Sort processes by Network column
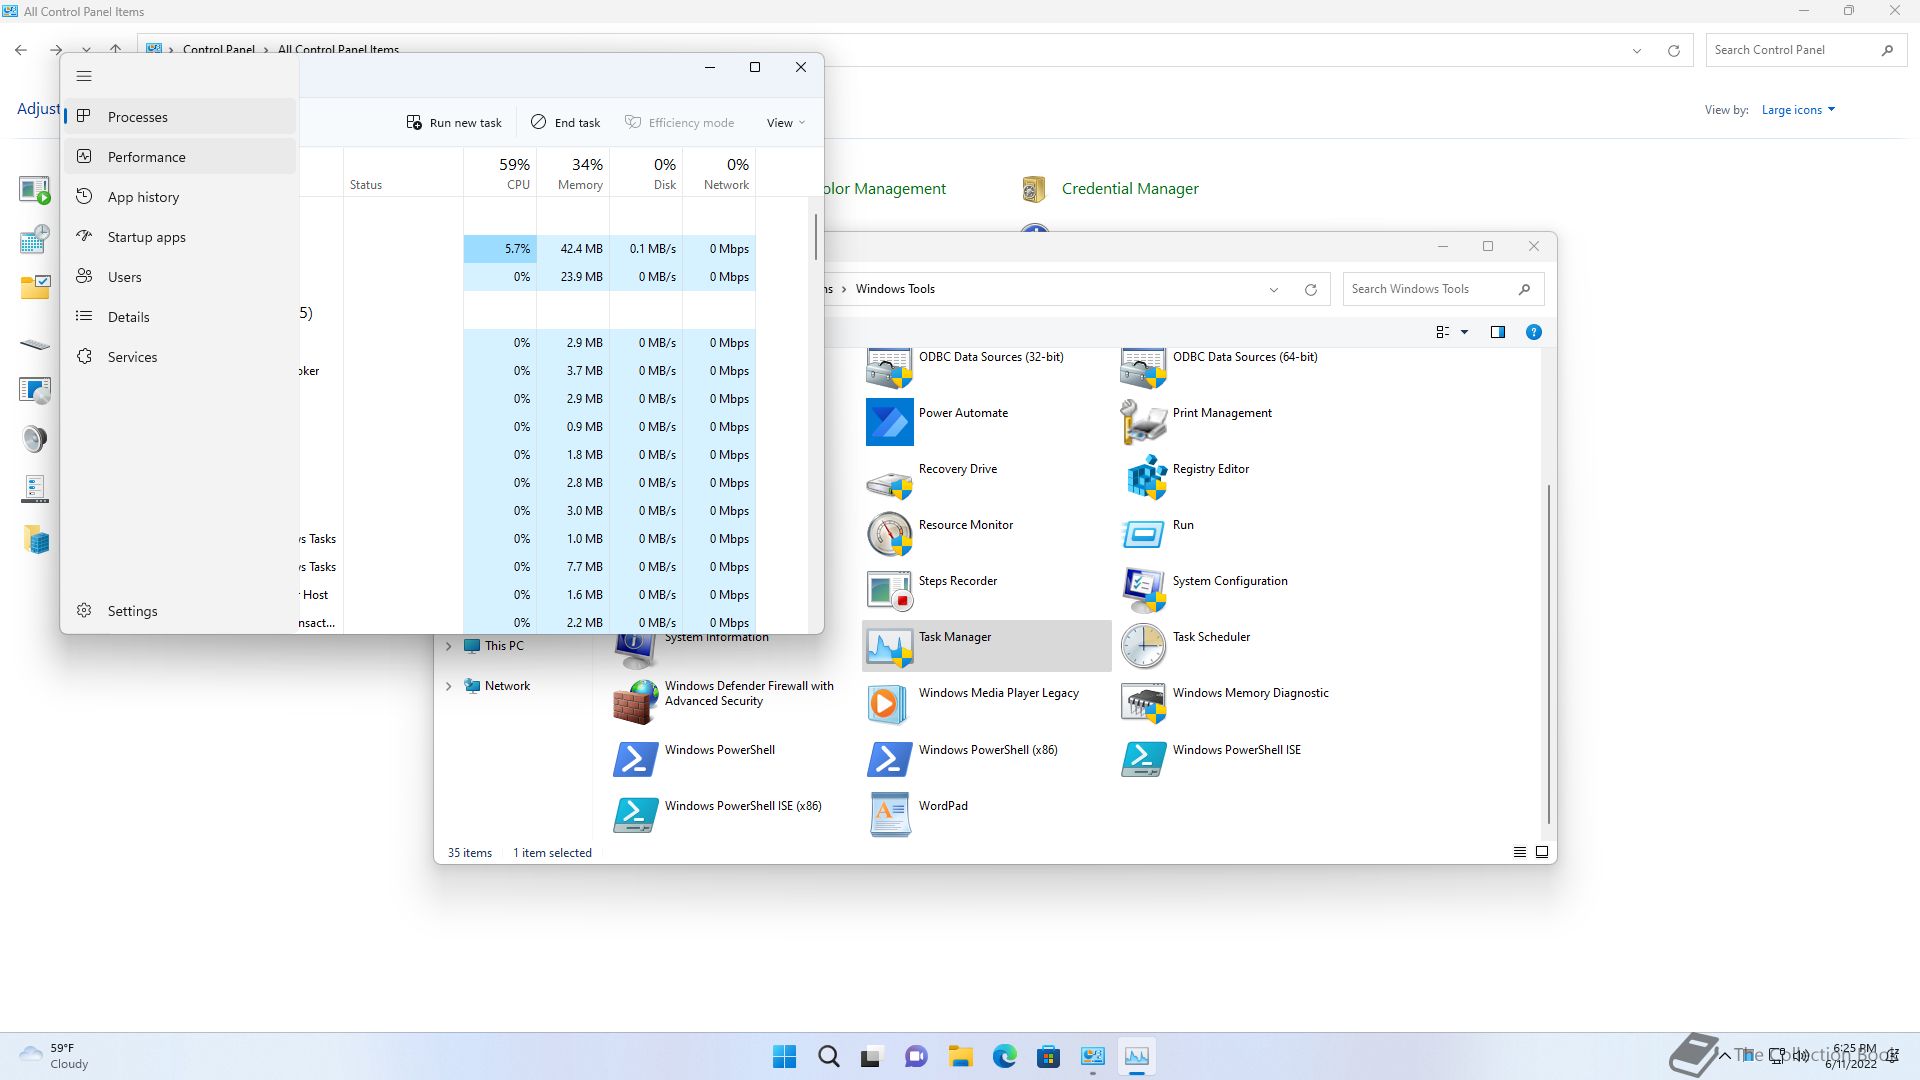 click(719, 172)
